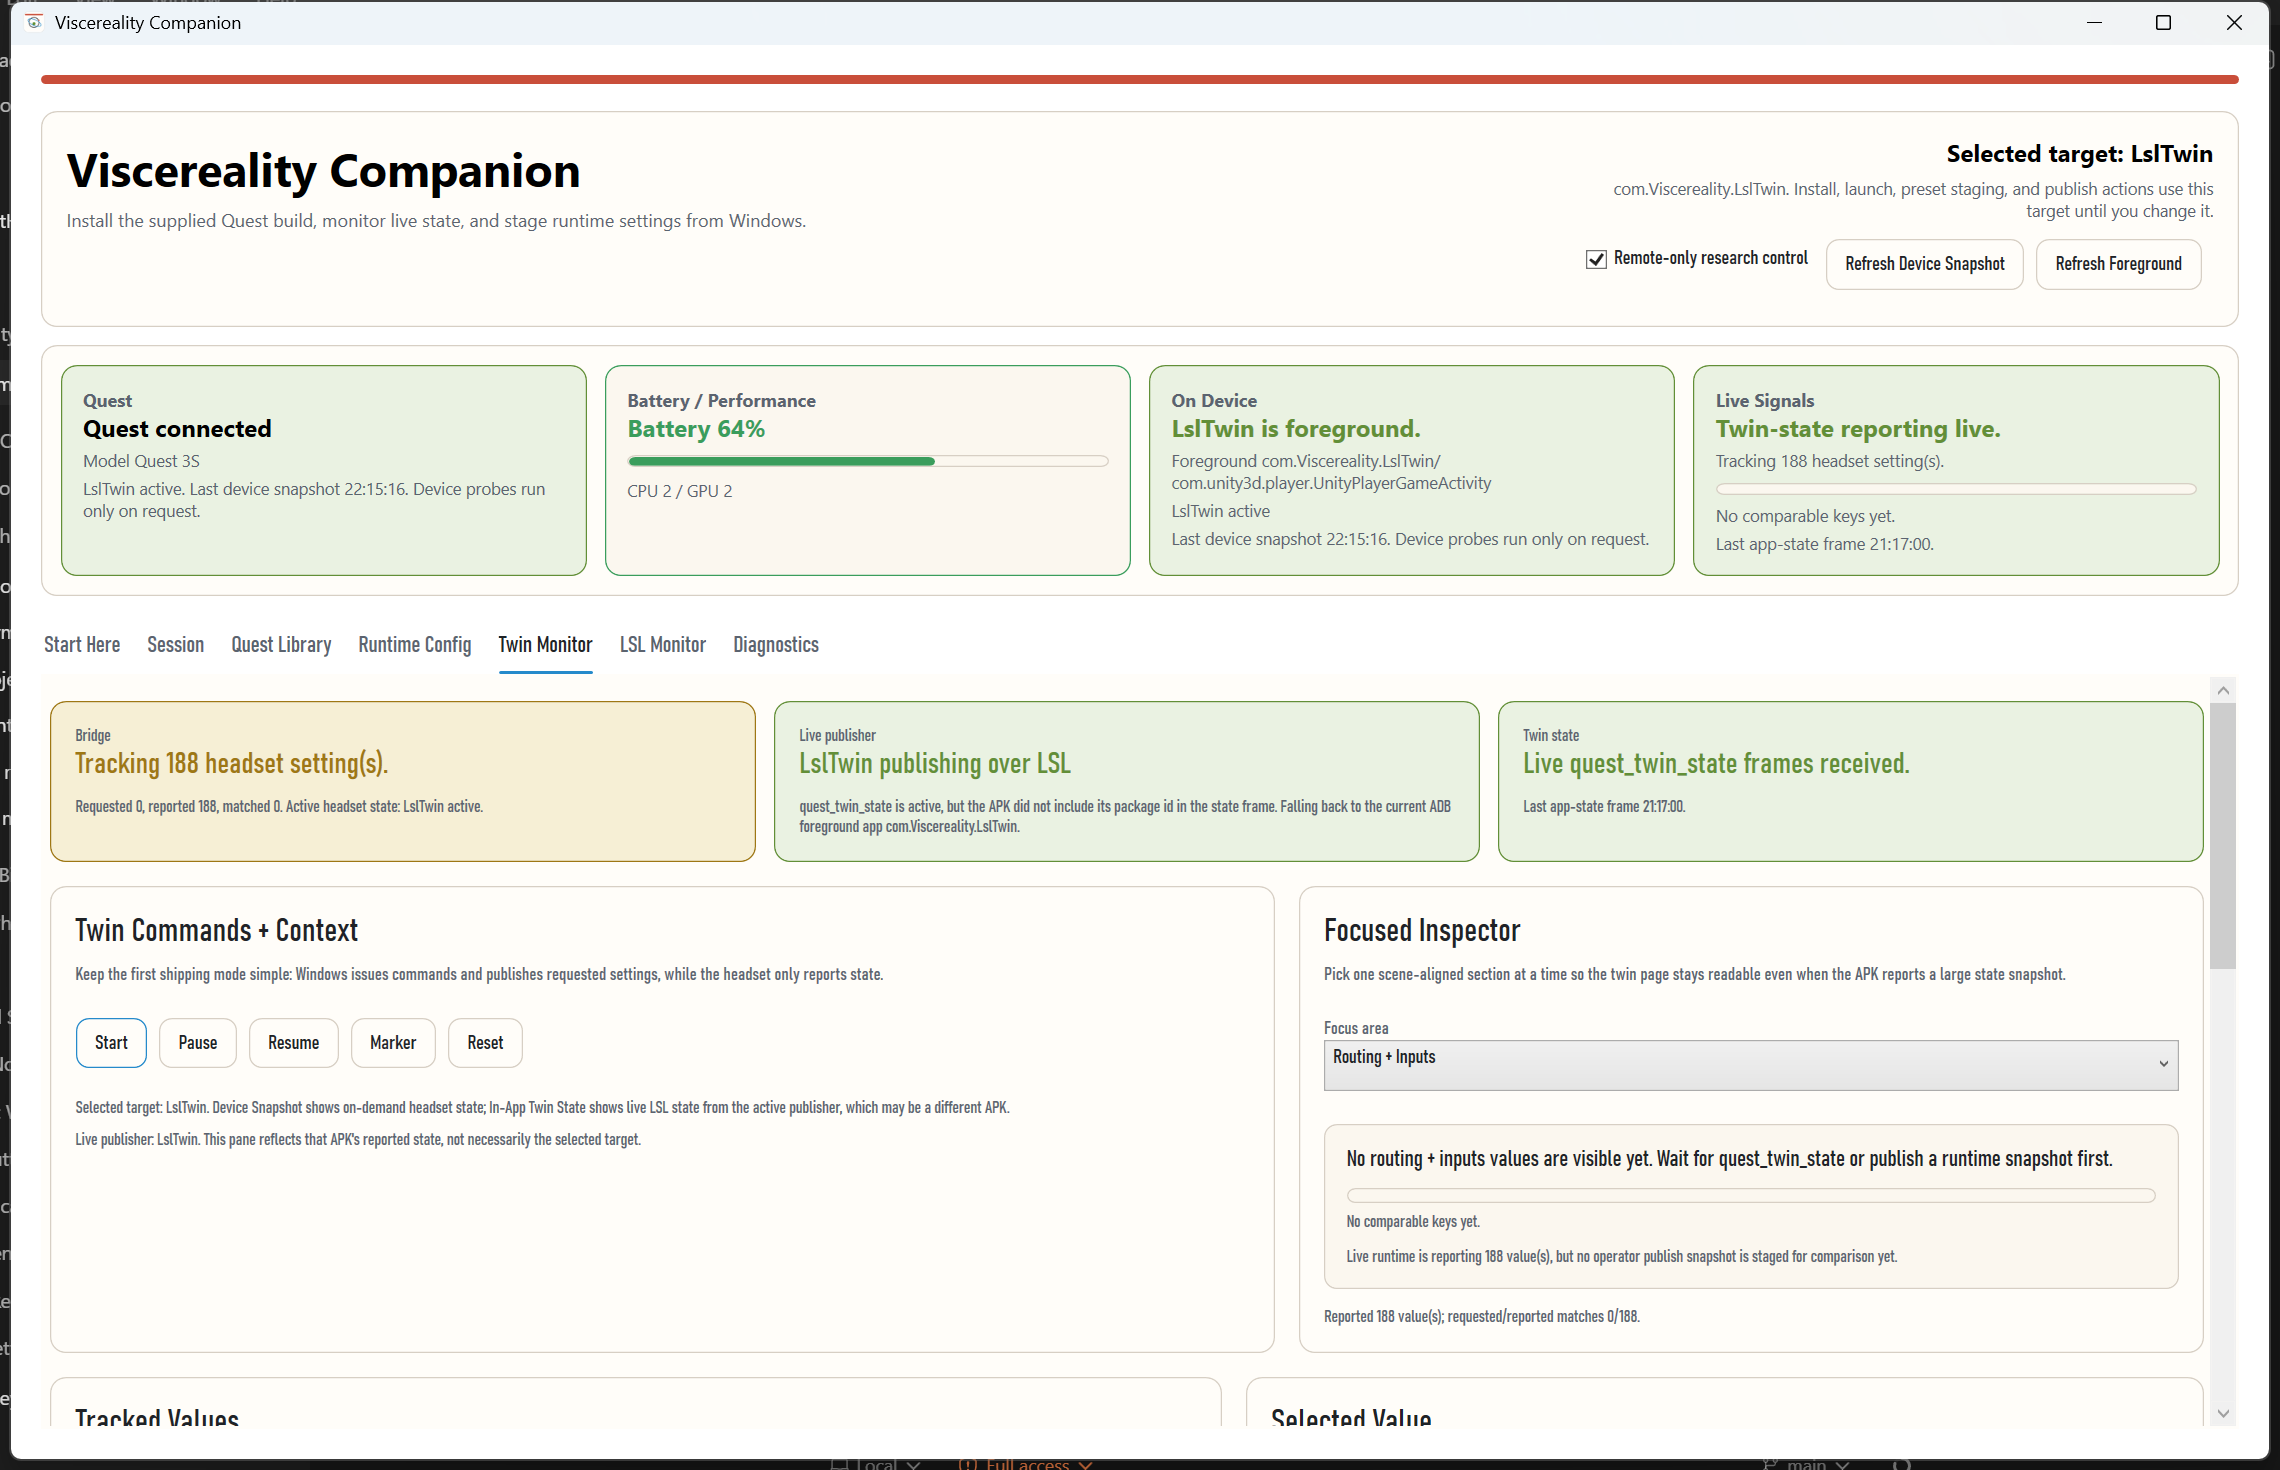Click the scrollbar up arrow
The image size is (2280, 1470).
click(x=2223, y=690)
